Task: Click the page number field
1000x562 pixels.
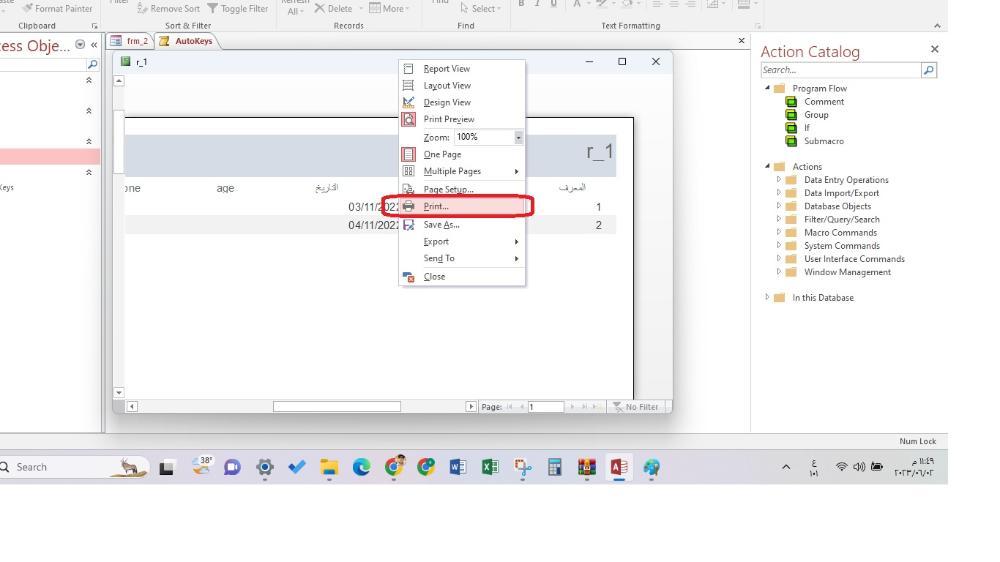Action: click(546, 407)
